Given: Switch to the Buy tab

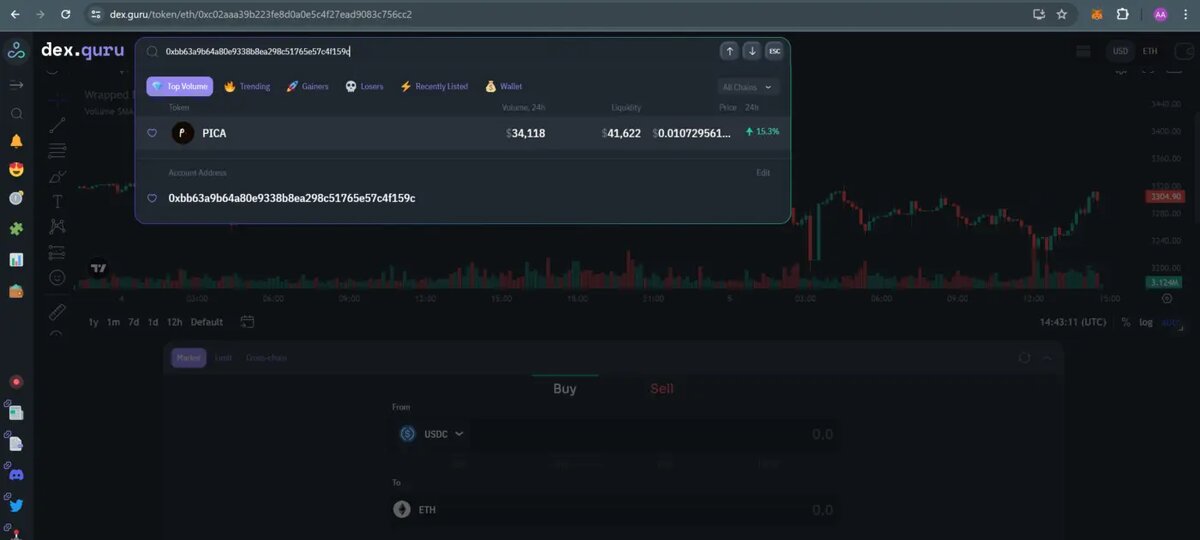Looking at the screenshot, I should pyautogui.click(x=564, y=388).
